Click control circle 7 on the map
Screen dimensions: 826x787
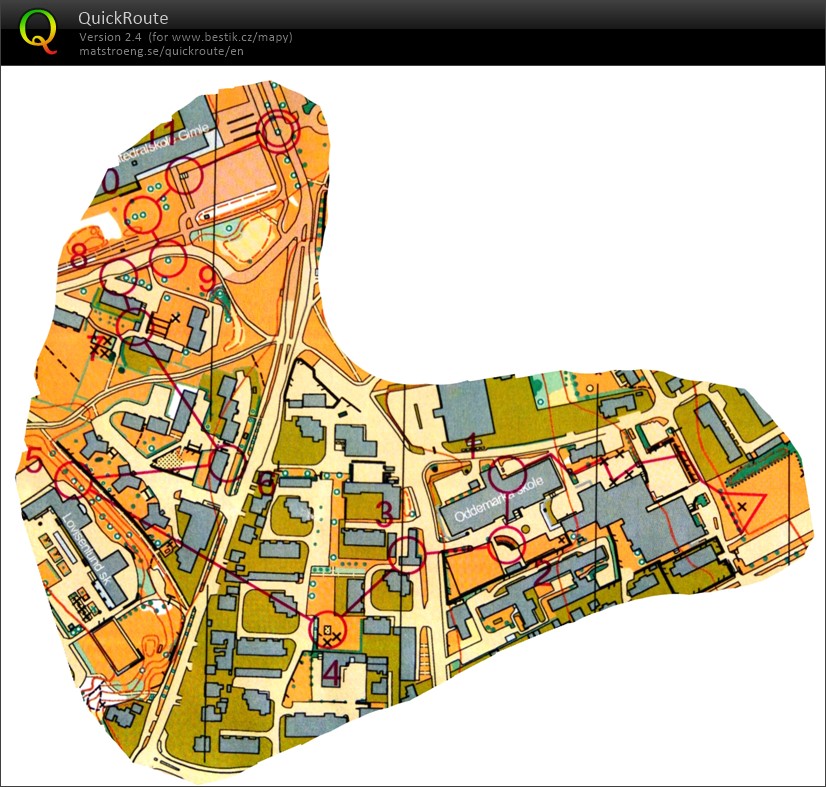[x=134, y=327]
